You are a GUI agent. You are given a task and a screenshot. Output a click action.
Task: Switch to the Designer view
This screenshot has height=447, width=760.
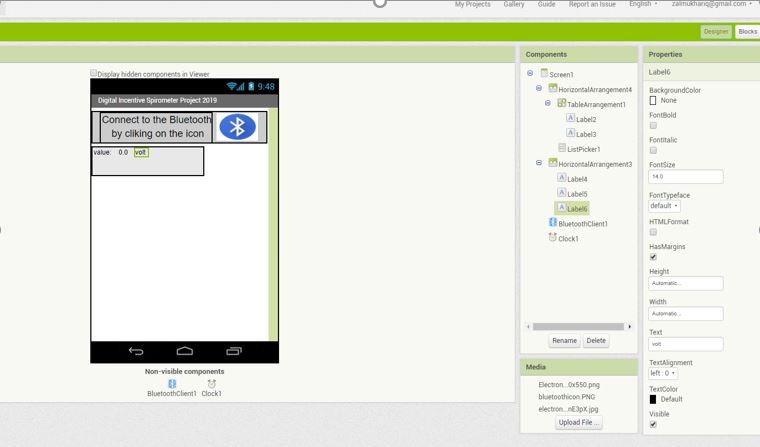pyautogui.click(x=716, y=32)
